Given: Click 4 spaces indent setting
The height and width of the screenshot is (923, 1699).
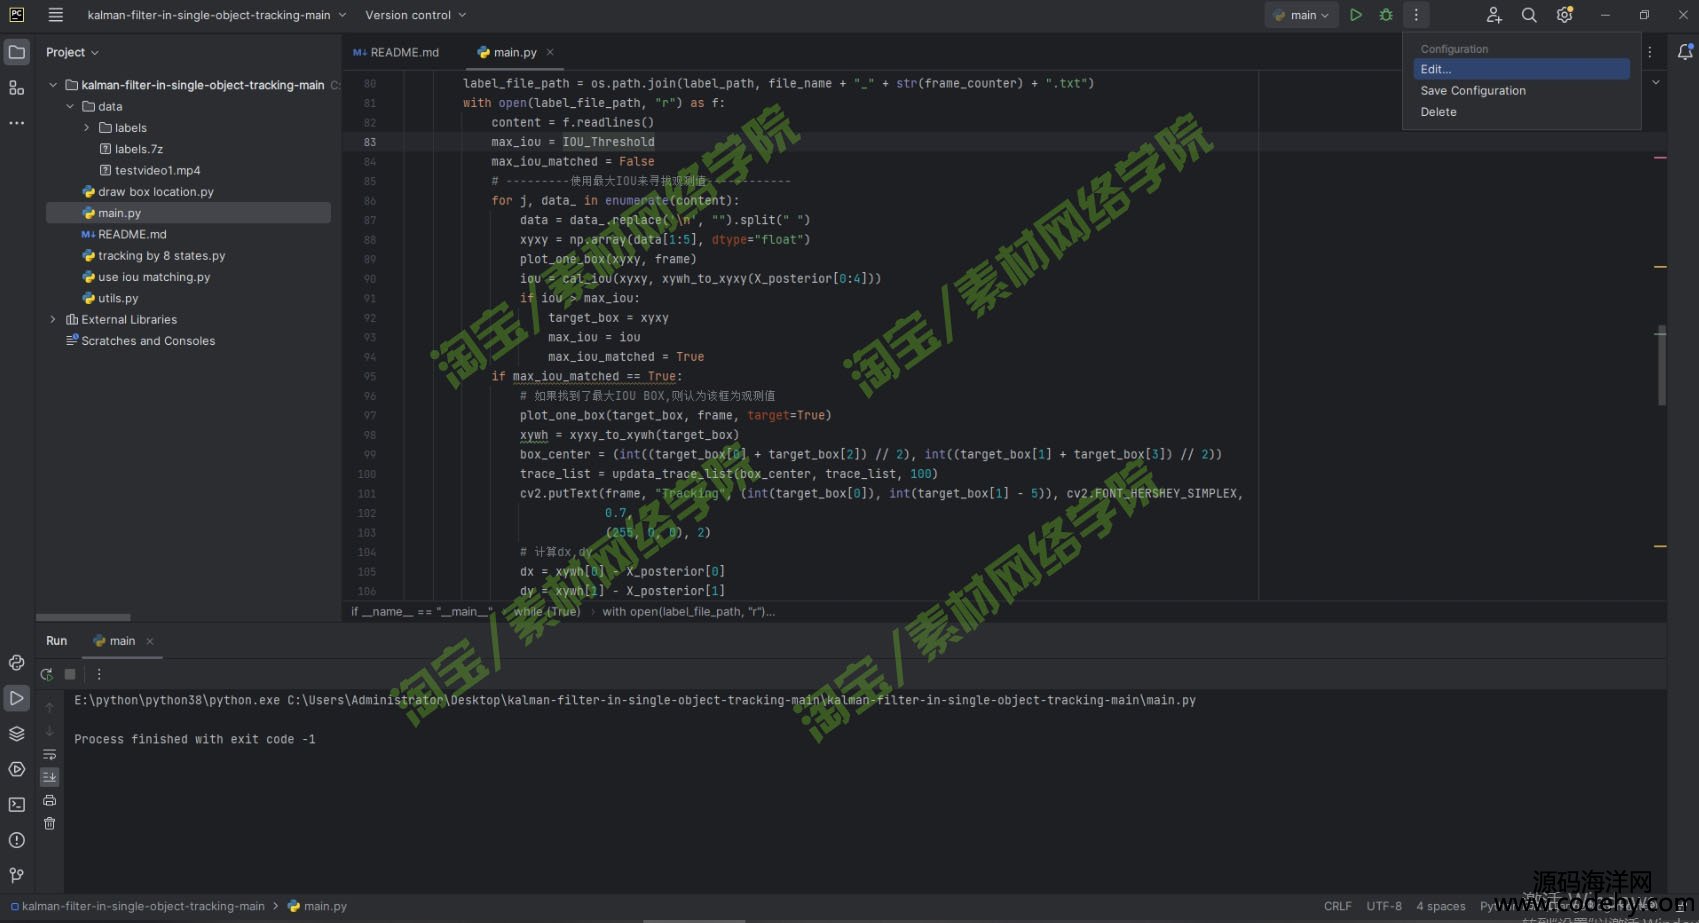Looking at the screenshot, I should pyautogui.click(x=1440, y=906).
